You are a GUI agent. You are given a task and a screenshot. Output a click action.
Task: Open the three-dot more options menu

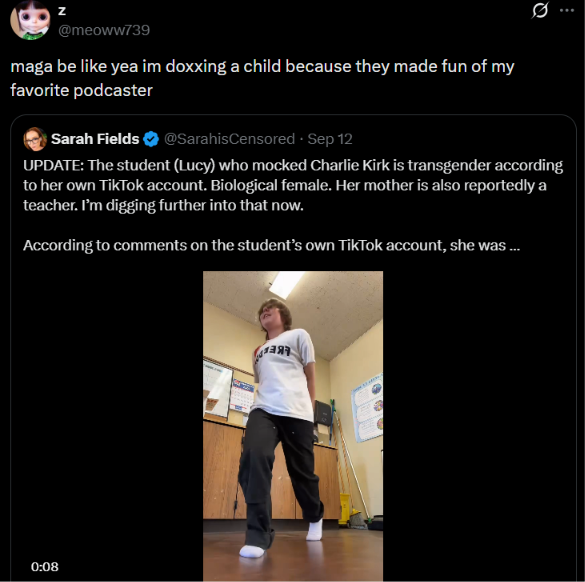tap(567, 10)
